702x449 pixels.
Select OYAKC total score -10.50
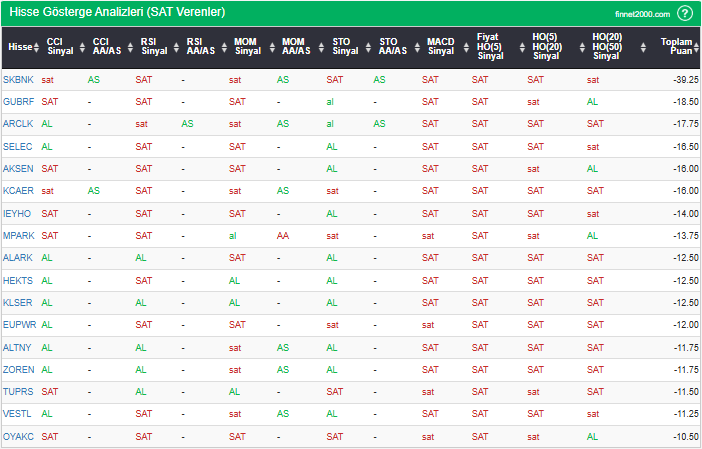point(686,436)
